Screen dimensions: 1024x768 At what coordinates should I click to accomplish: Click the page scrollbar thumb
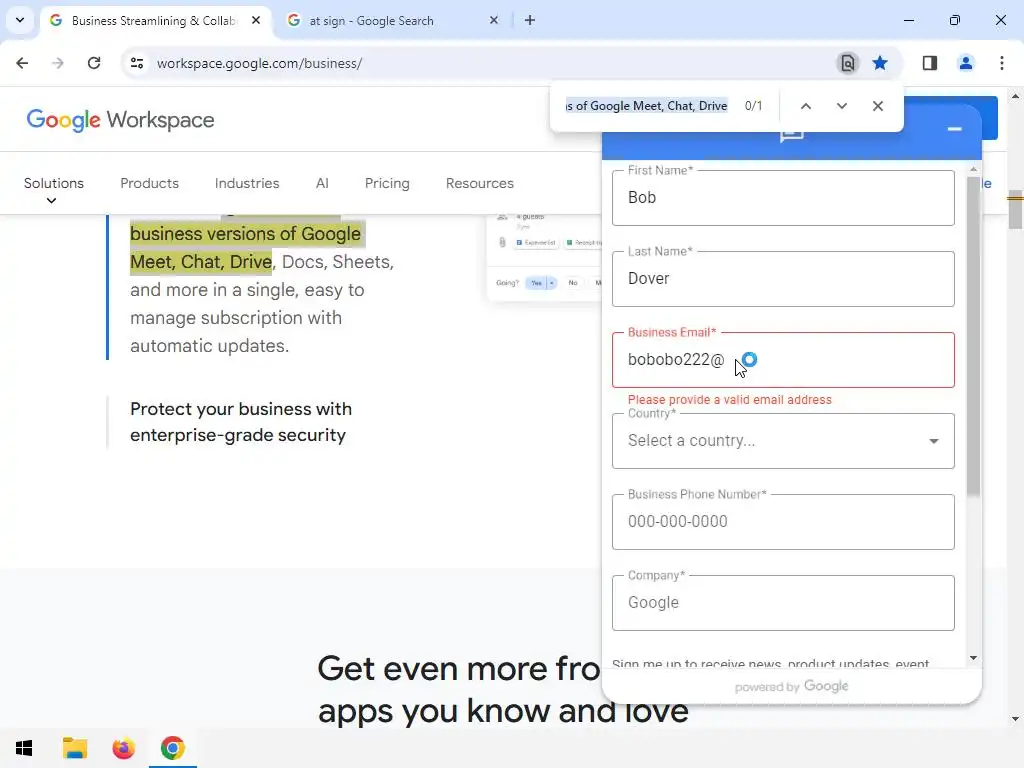coord(1015,208)
